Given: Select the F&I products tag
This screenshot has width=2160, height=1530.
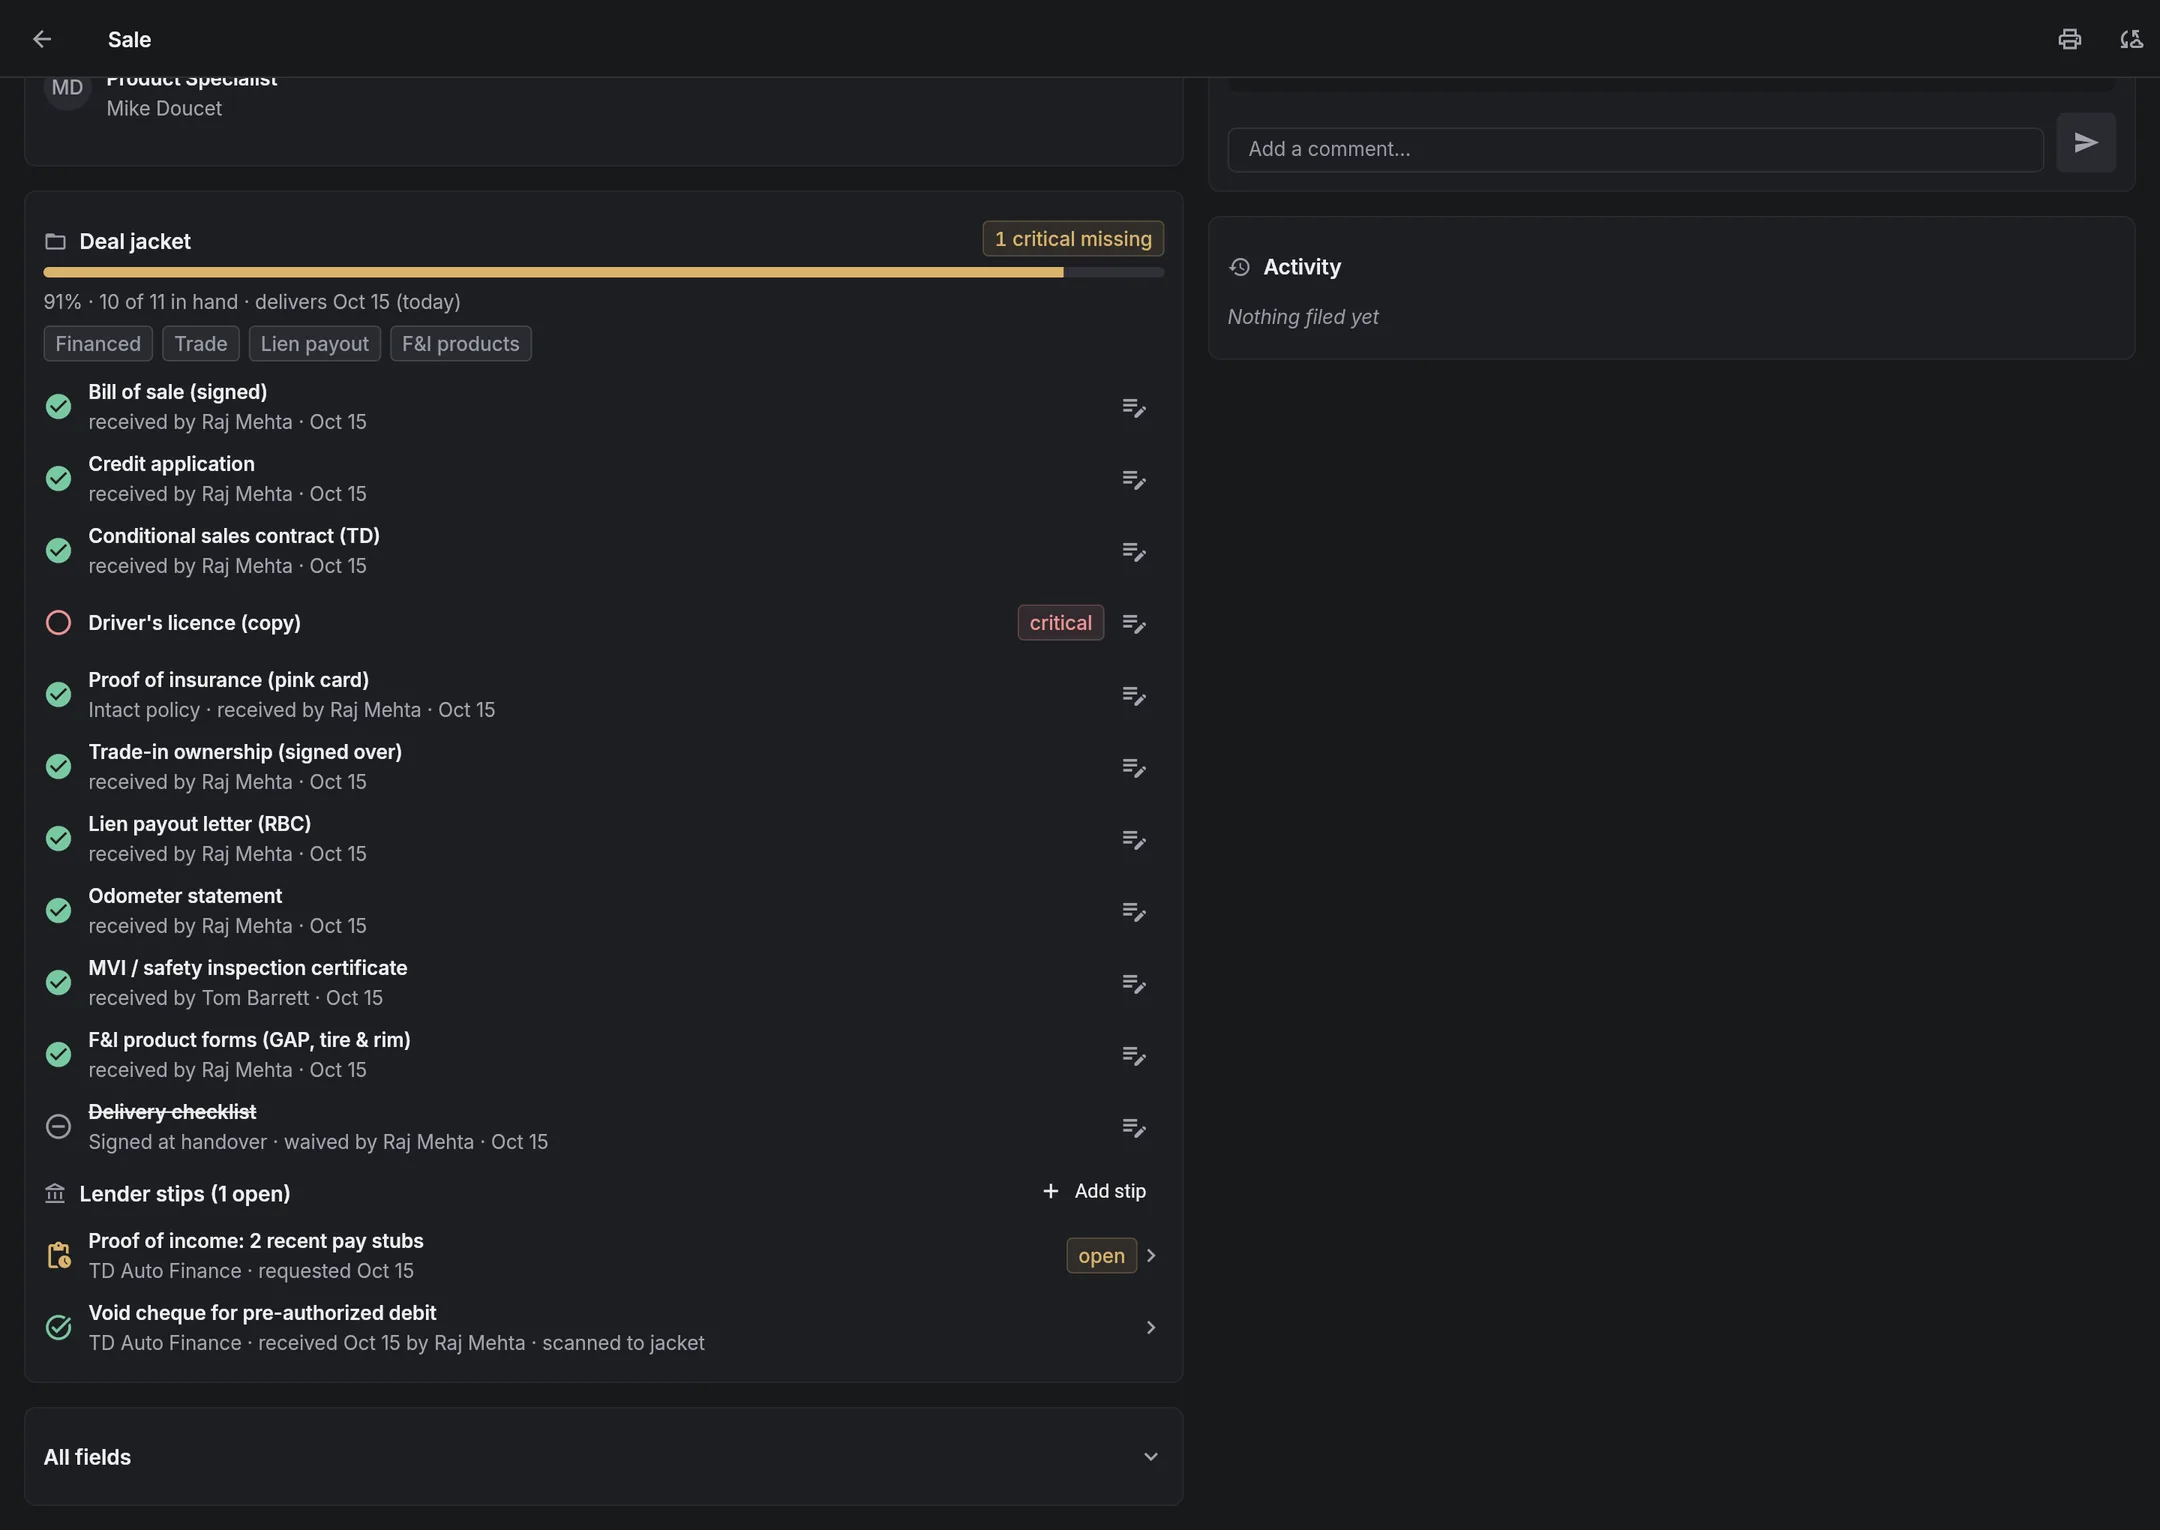Looking at the screenshot, I should tap(461, 344).
